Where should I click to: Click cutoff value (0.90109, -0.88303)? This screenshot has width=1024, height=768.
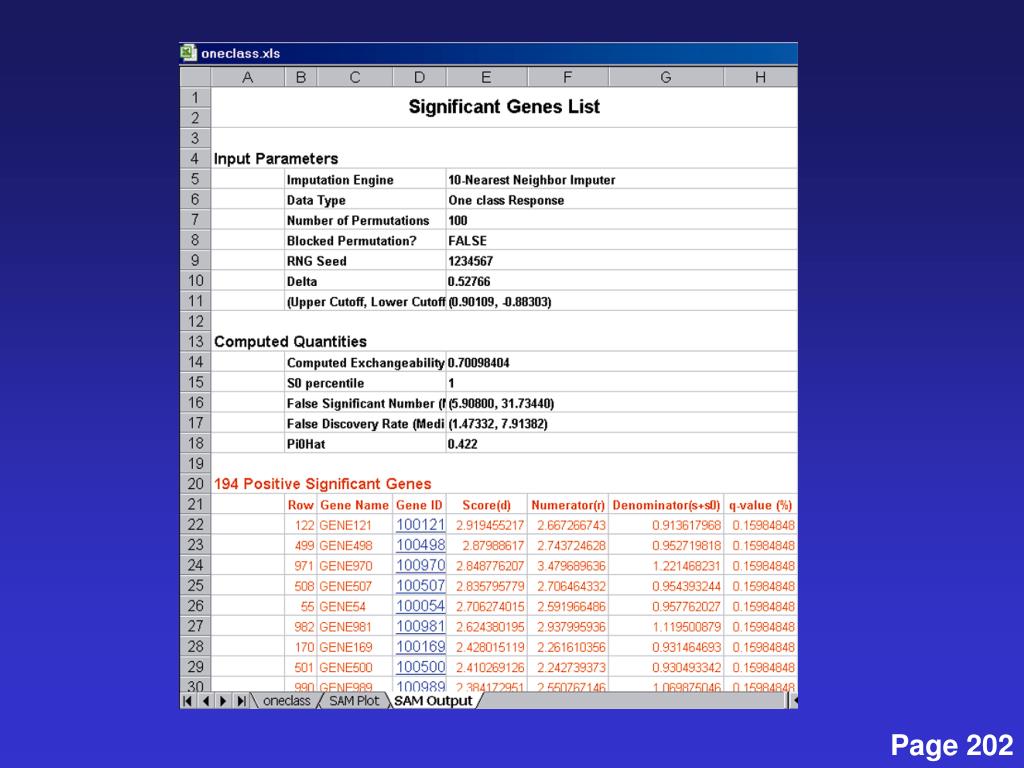click(x=500, y=302)
